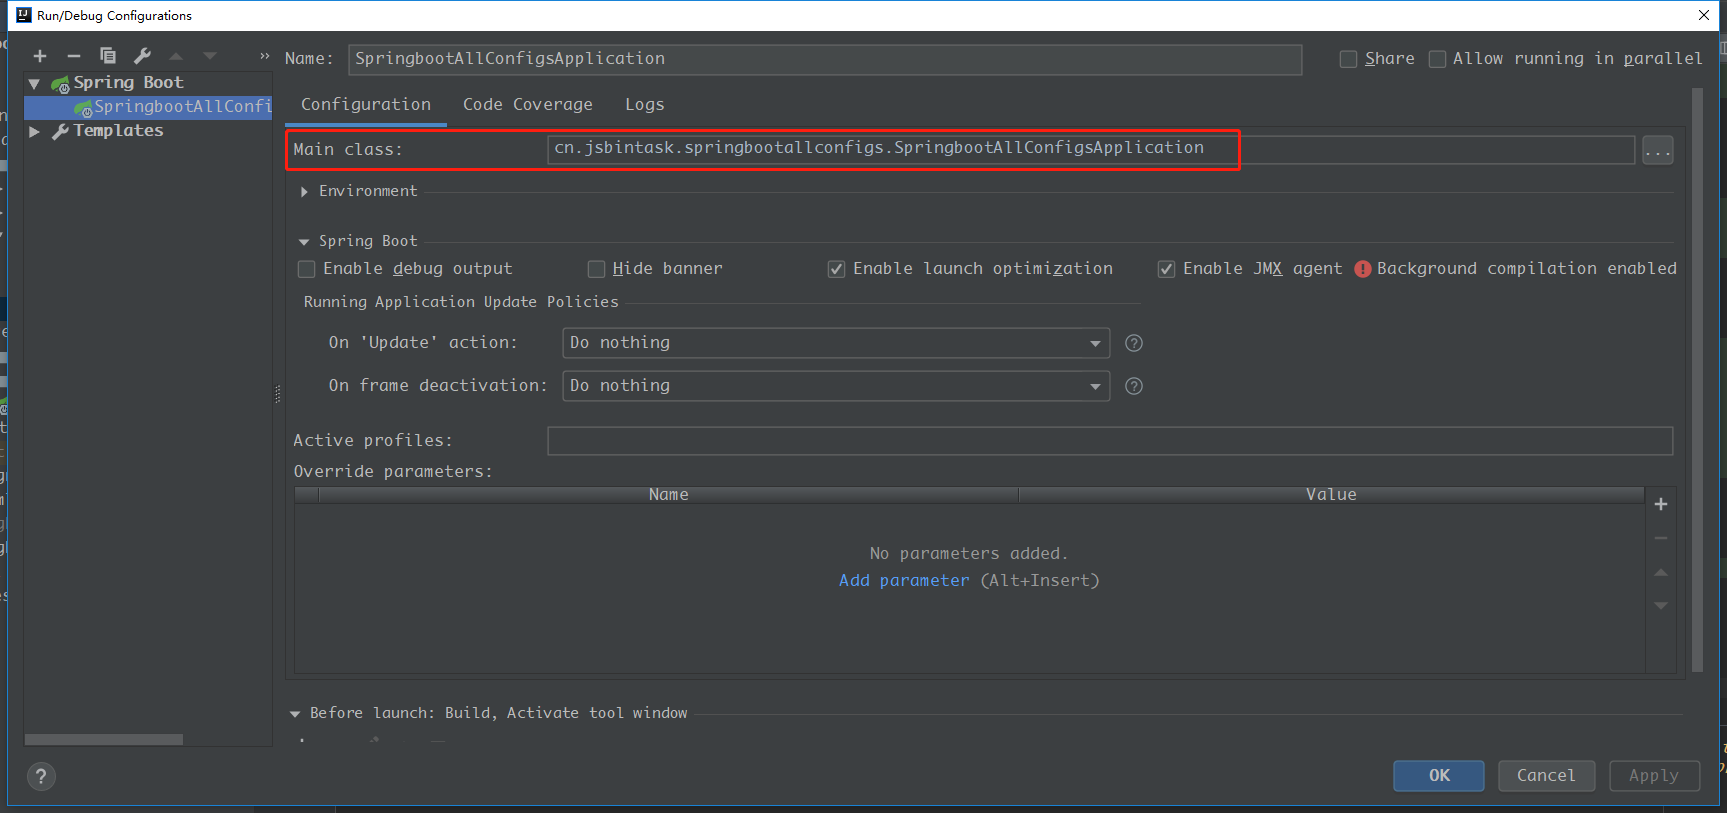Toggle the Share checkbox
Image resolution: width=1727 pixels, height=813 pixels.
pyautogui.click(x=1348, y=59)
